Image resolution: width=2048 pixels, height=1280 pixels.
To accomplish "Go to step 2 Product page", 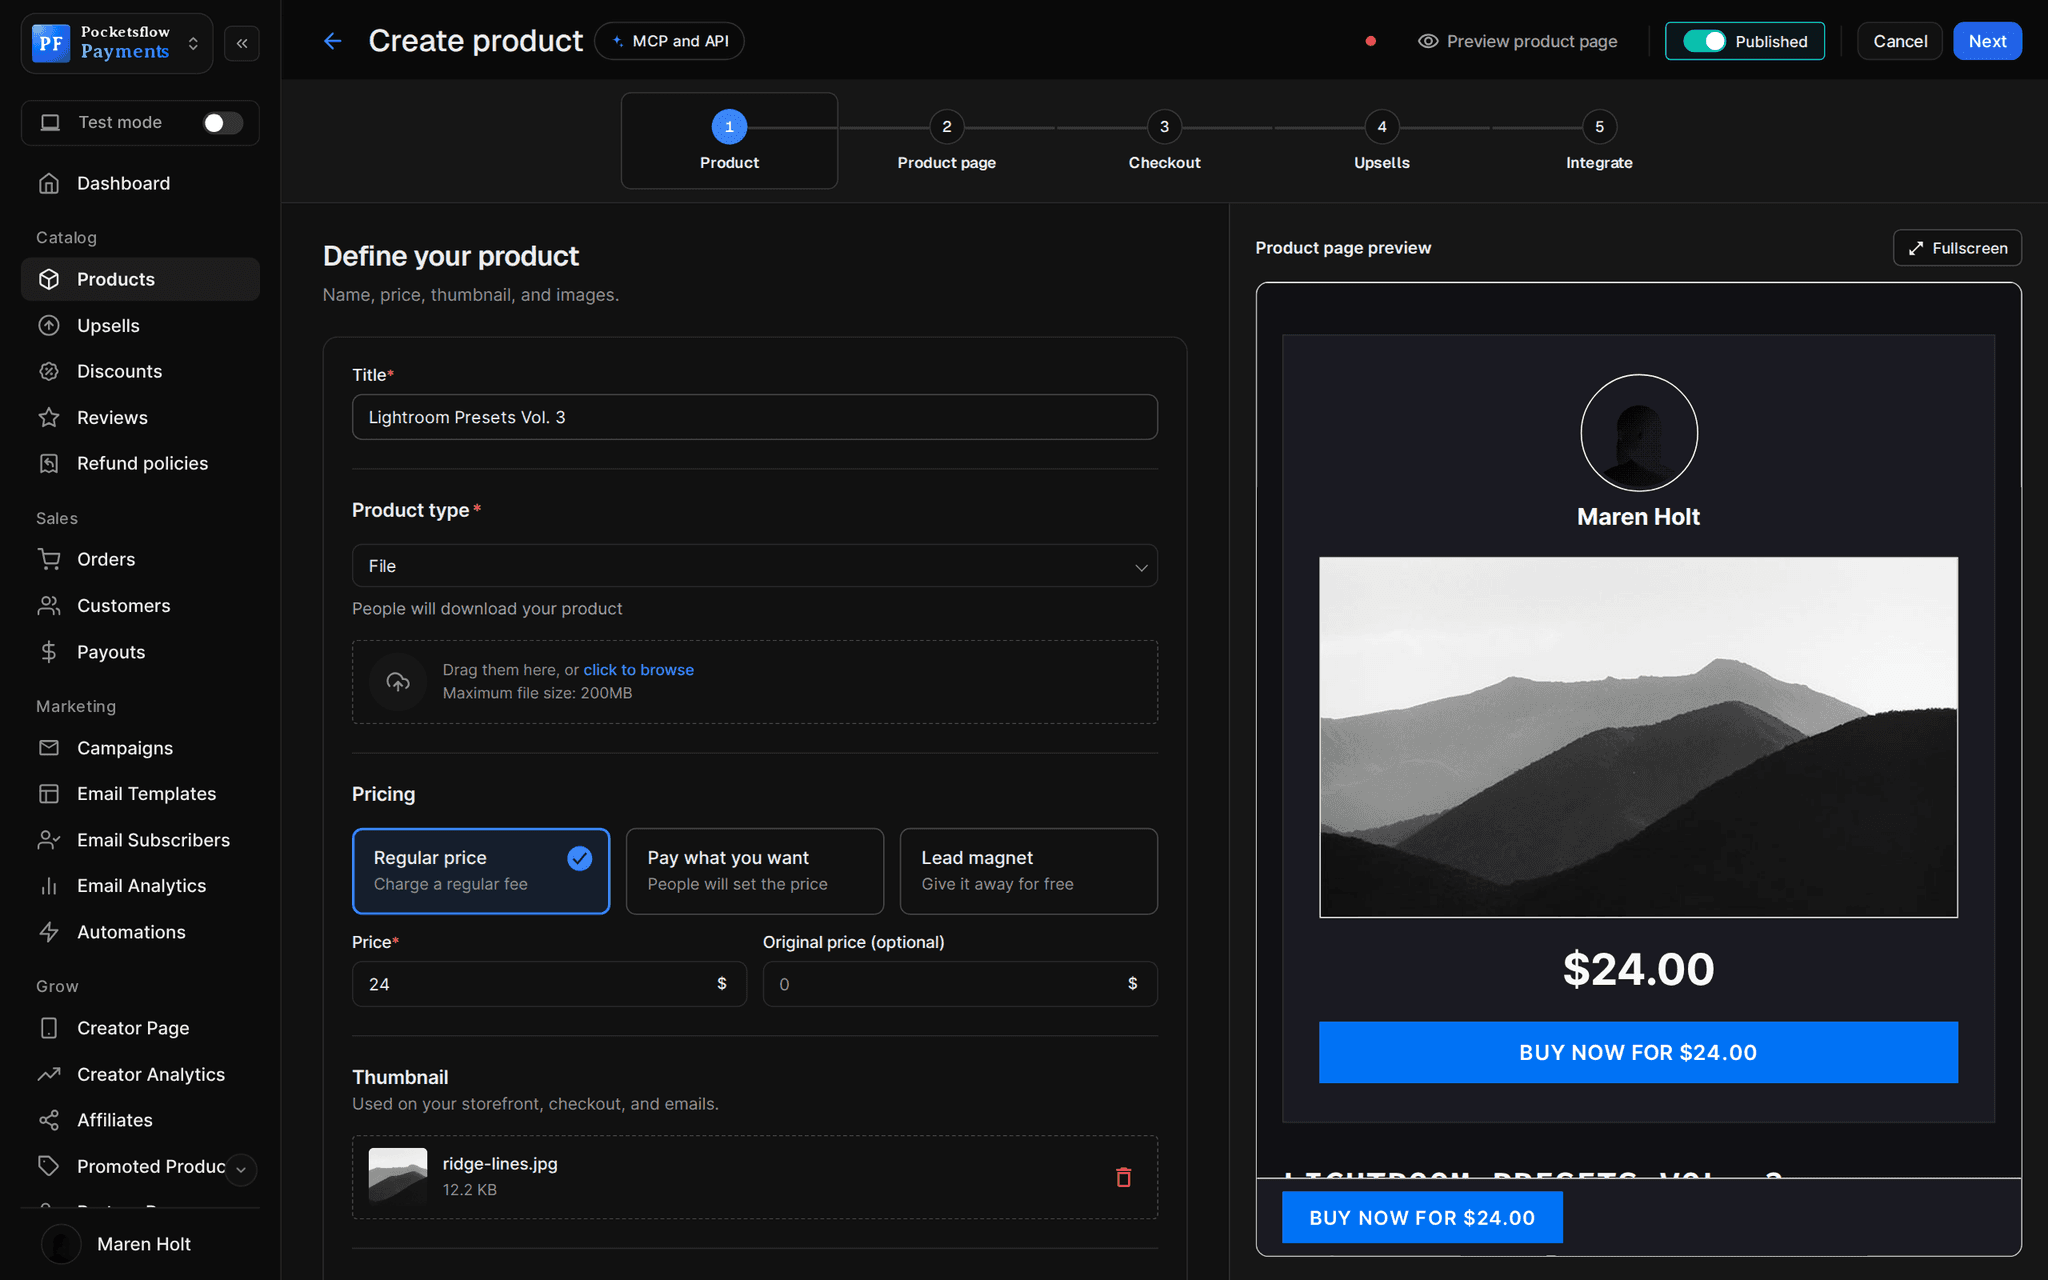I will [x=947, y=141].
